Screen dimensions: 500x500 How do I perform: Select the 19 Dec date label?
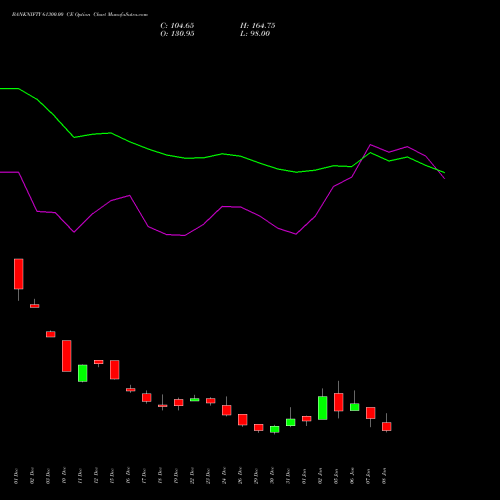tap(176, 476)
